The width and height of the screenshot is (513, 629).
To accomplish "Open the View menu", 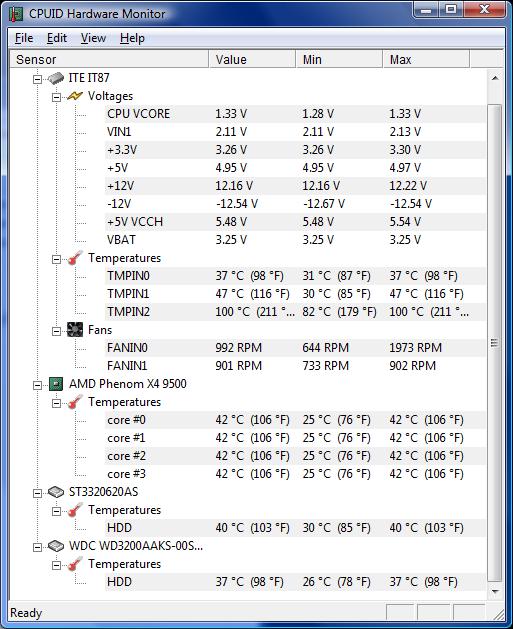I will tap(93, 38).
